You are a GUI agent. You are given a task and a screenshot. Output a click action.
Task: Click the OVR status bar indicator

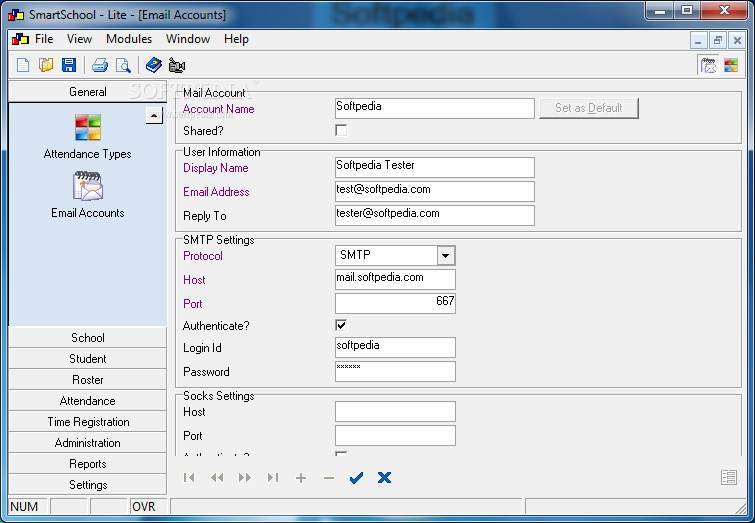(148, 507)
